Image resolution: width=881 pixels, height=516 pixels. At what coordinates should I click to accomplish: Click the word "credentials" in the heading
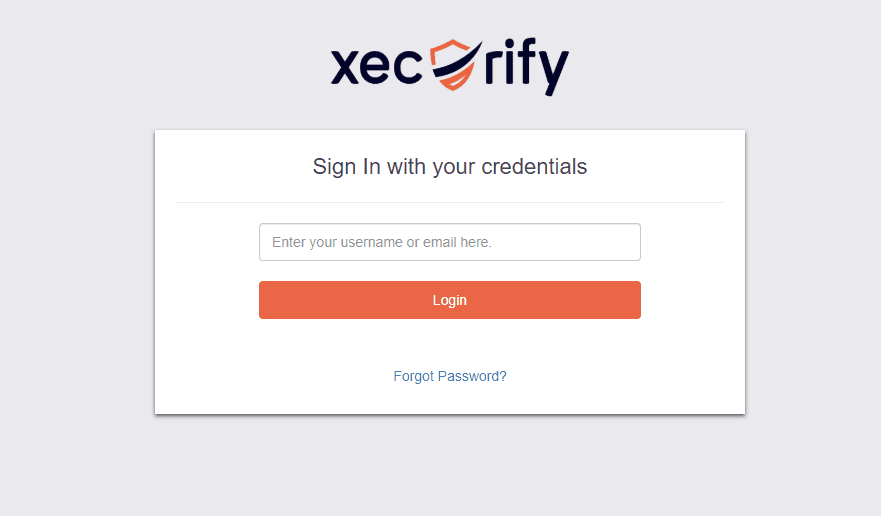pyautogui.click(x=534, y=166)
